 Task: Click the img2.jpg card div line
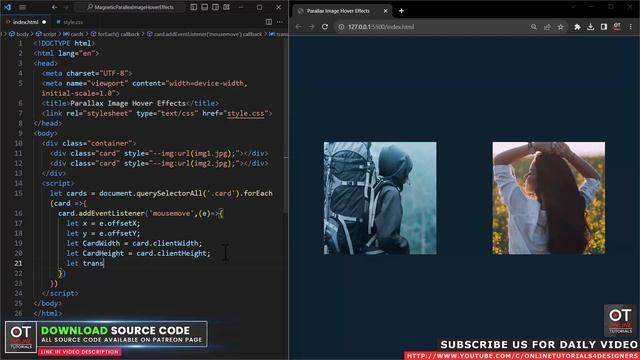[159, 163]
